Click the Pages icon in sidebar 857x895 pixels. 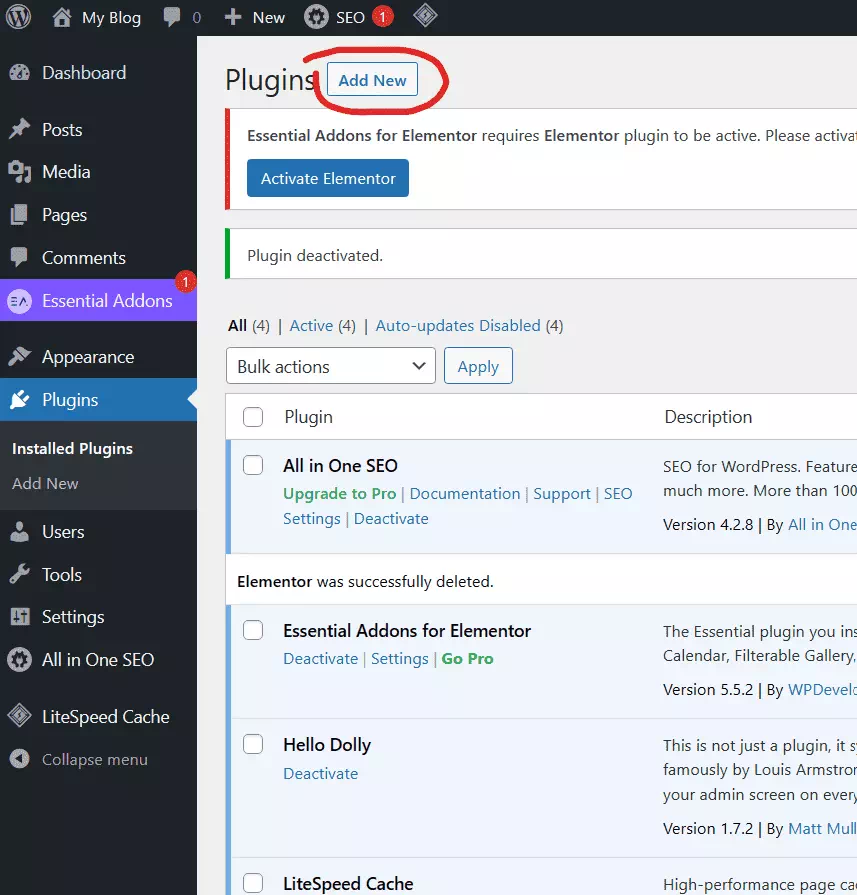19,215
